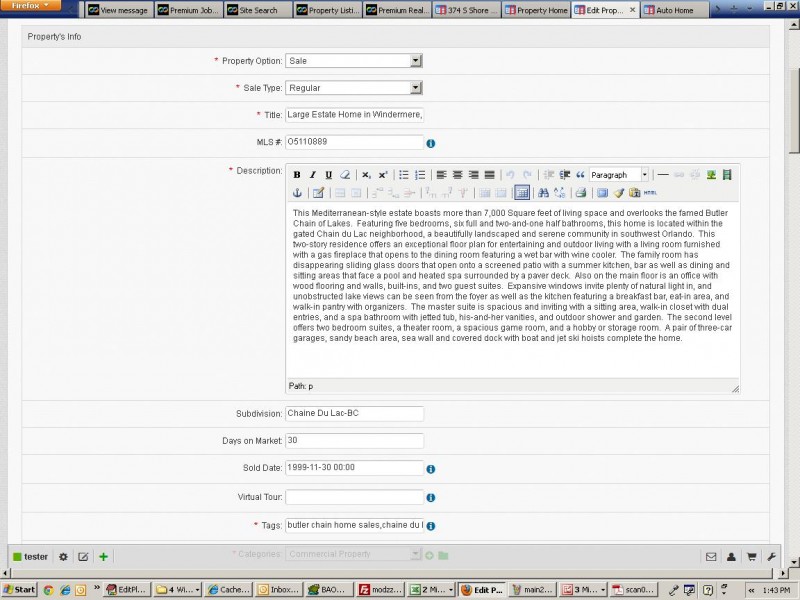
Task: Click the eraser remove-formatting icon
Action: pyautogui.click(x=345, y=175)
